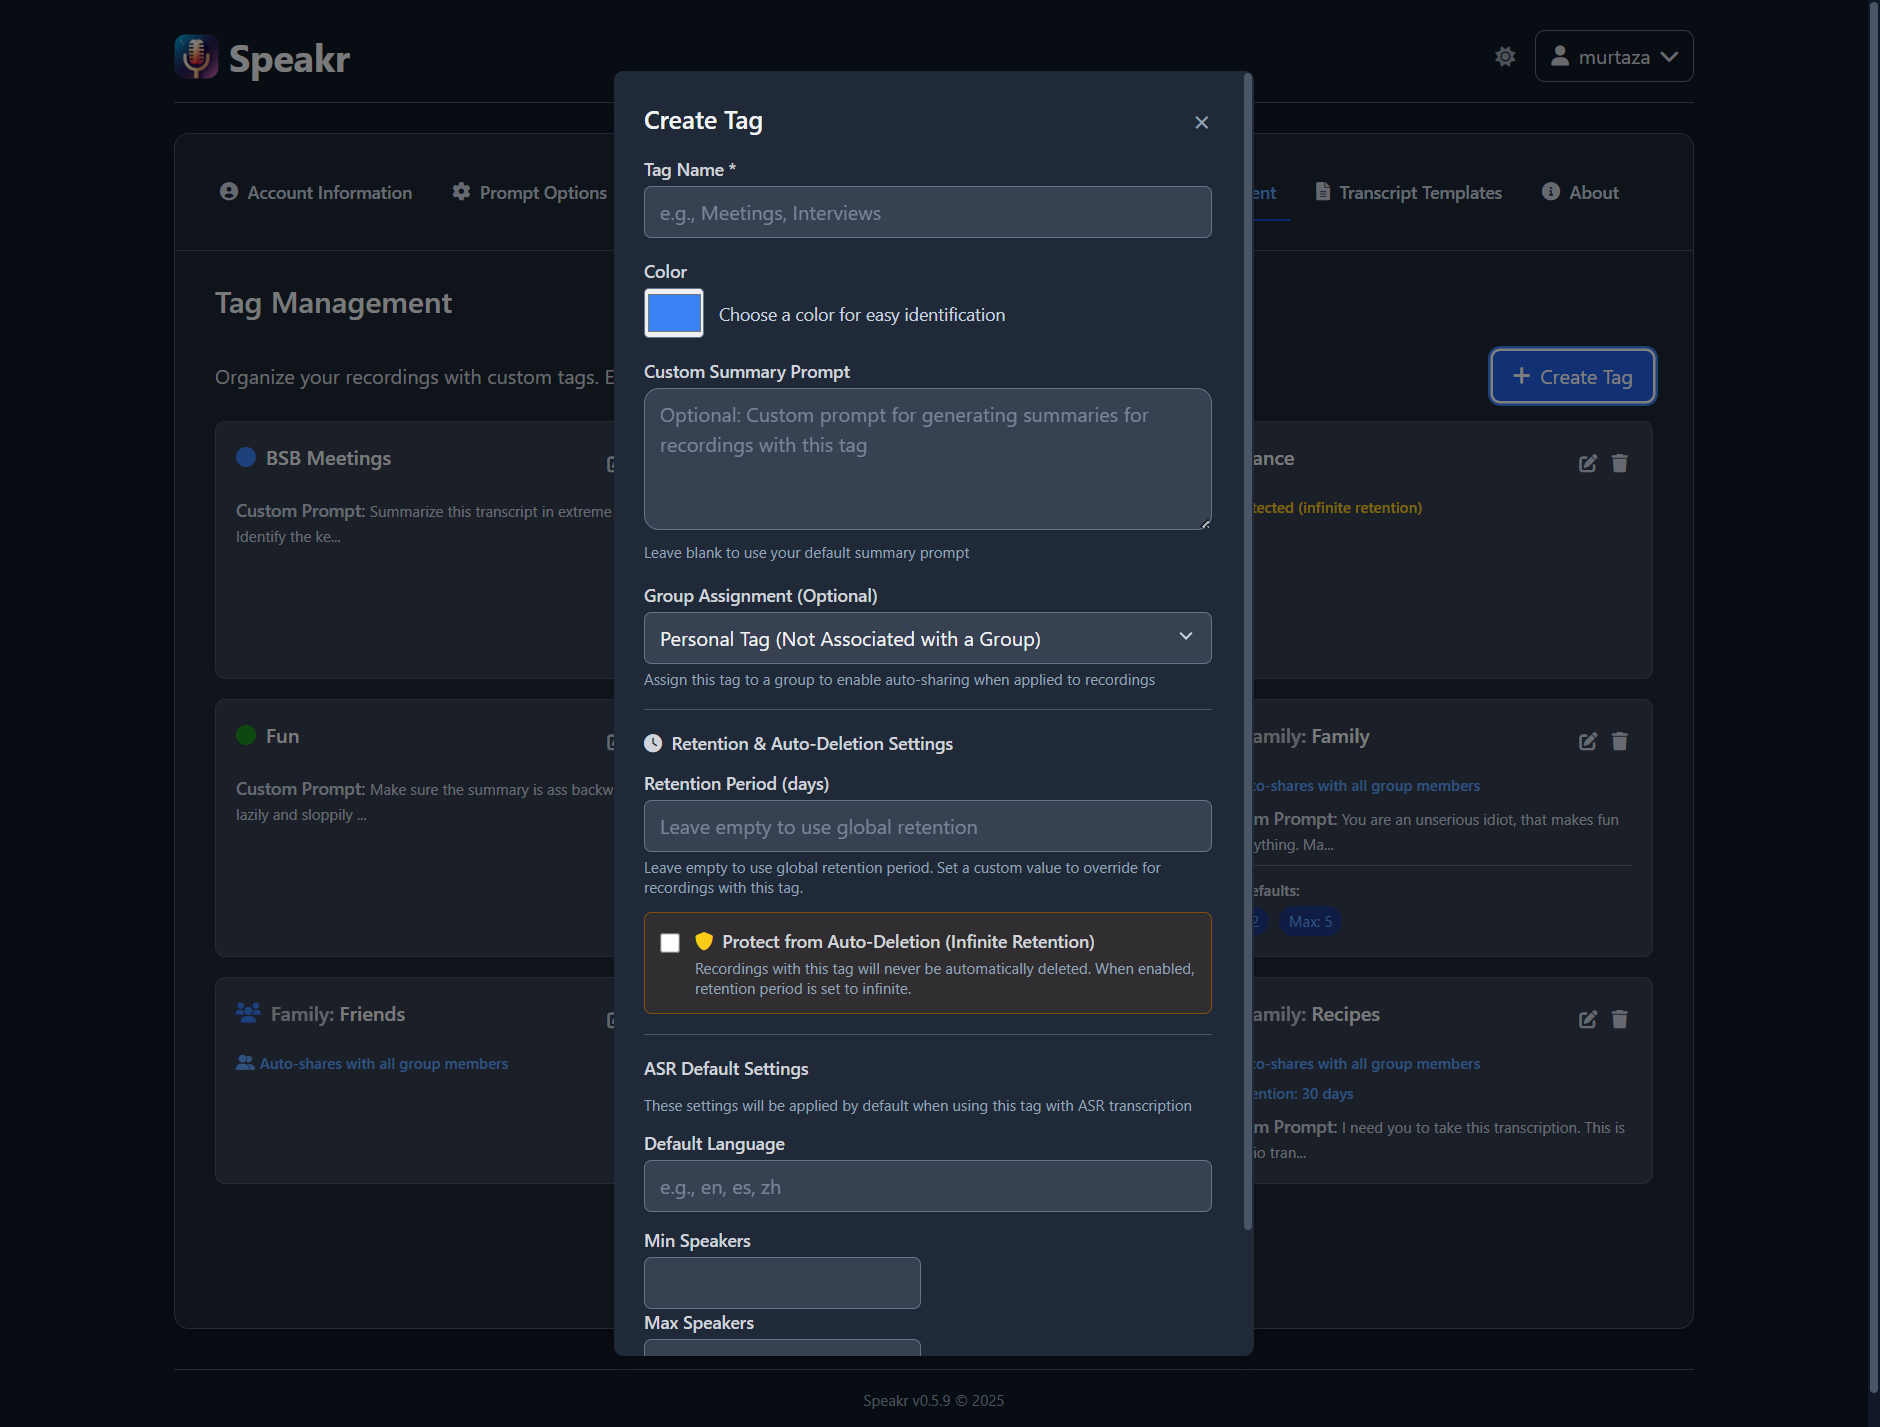
Task: Switch to the Account Information tab
Action: click(x=316, y=192)
